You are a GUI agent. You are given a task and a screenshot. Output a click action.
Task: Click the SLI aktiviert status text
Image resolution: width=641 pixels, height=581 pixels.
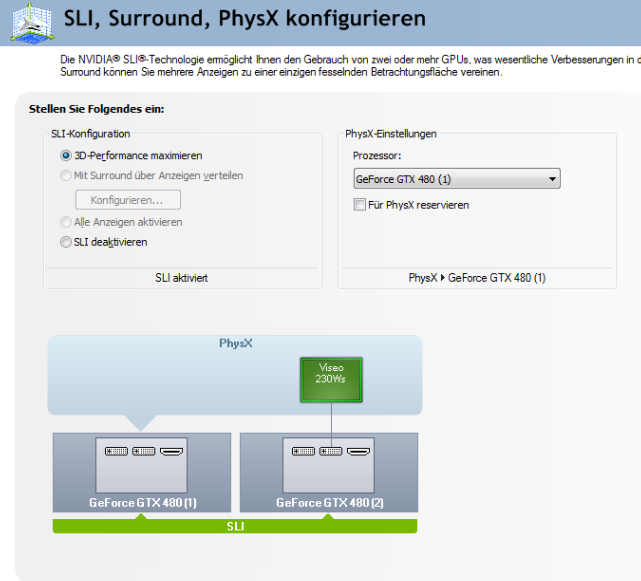pos(182,278)
